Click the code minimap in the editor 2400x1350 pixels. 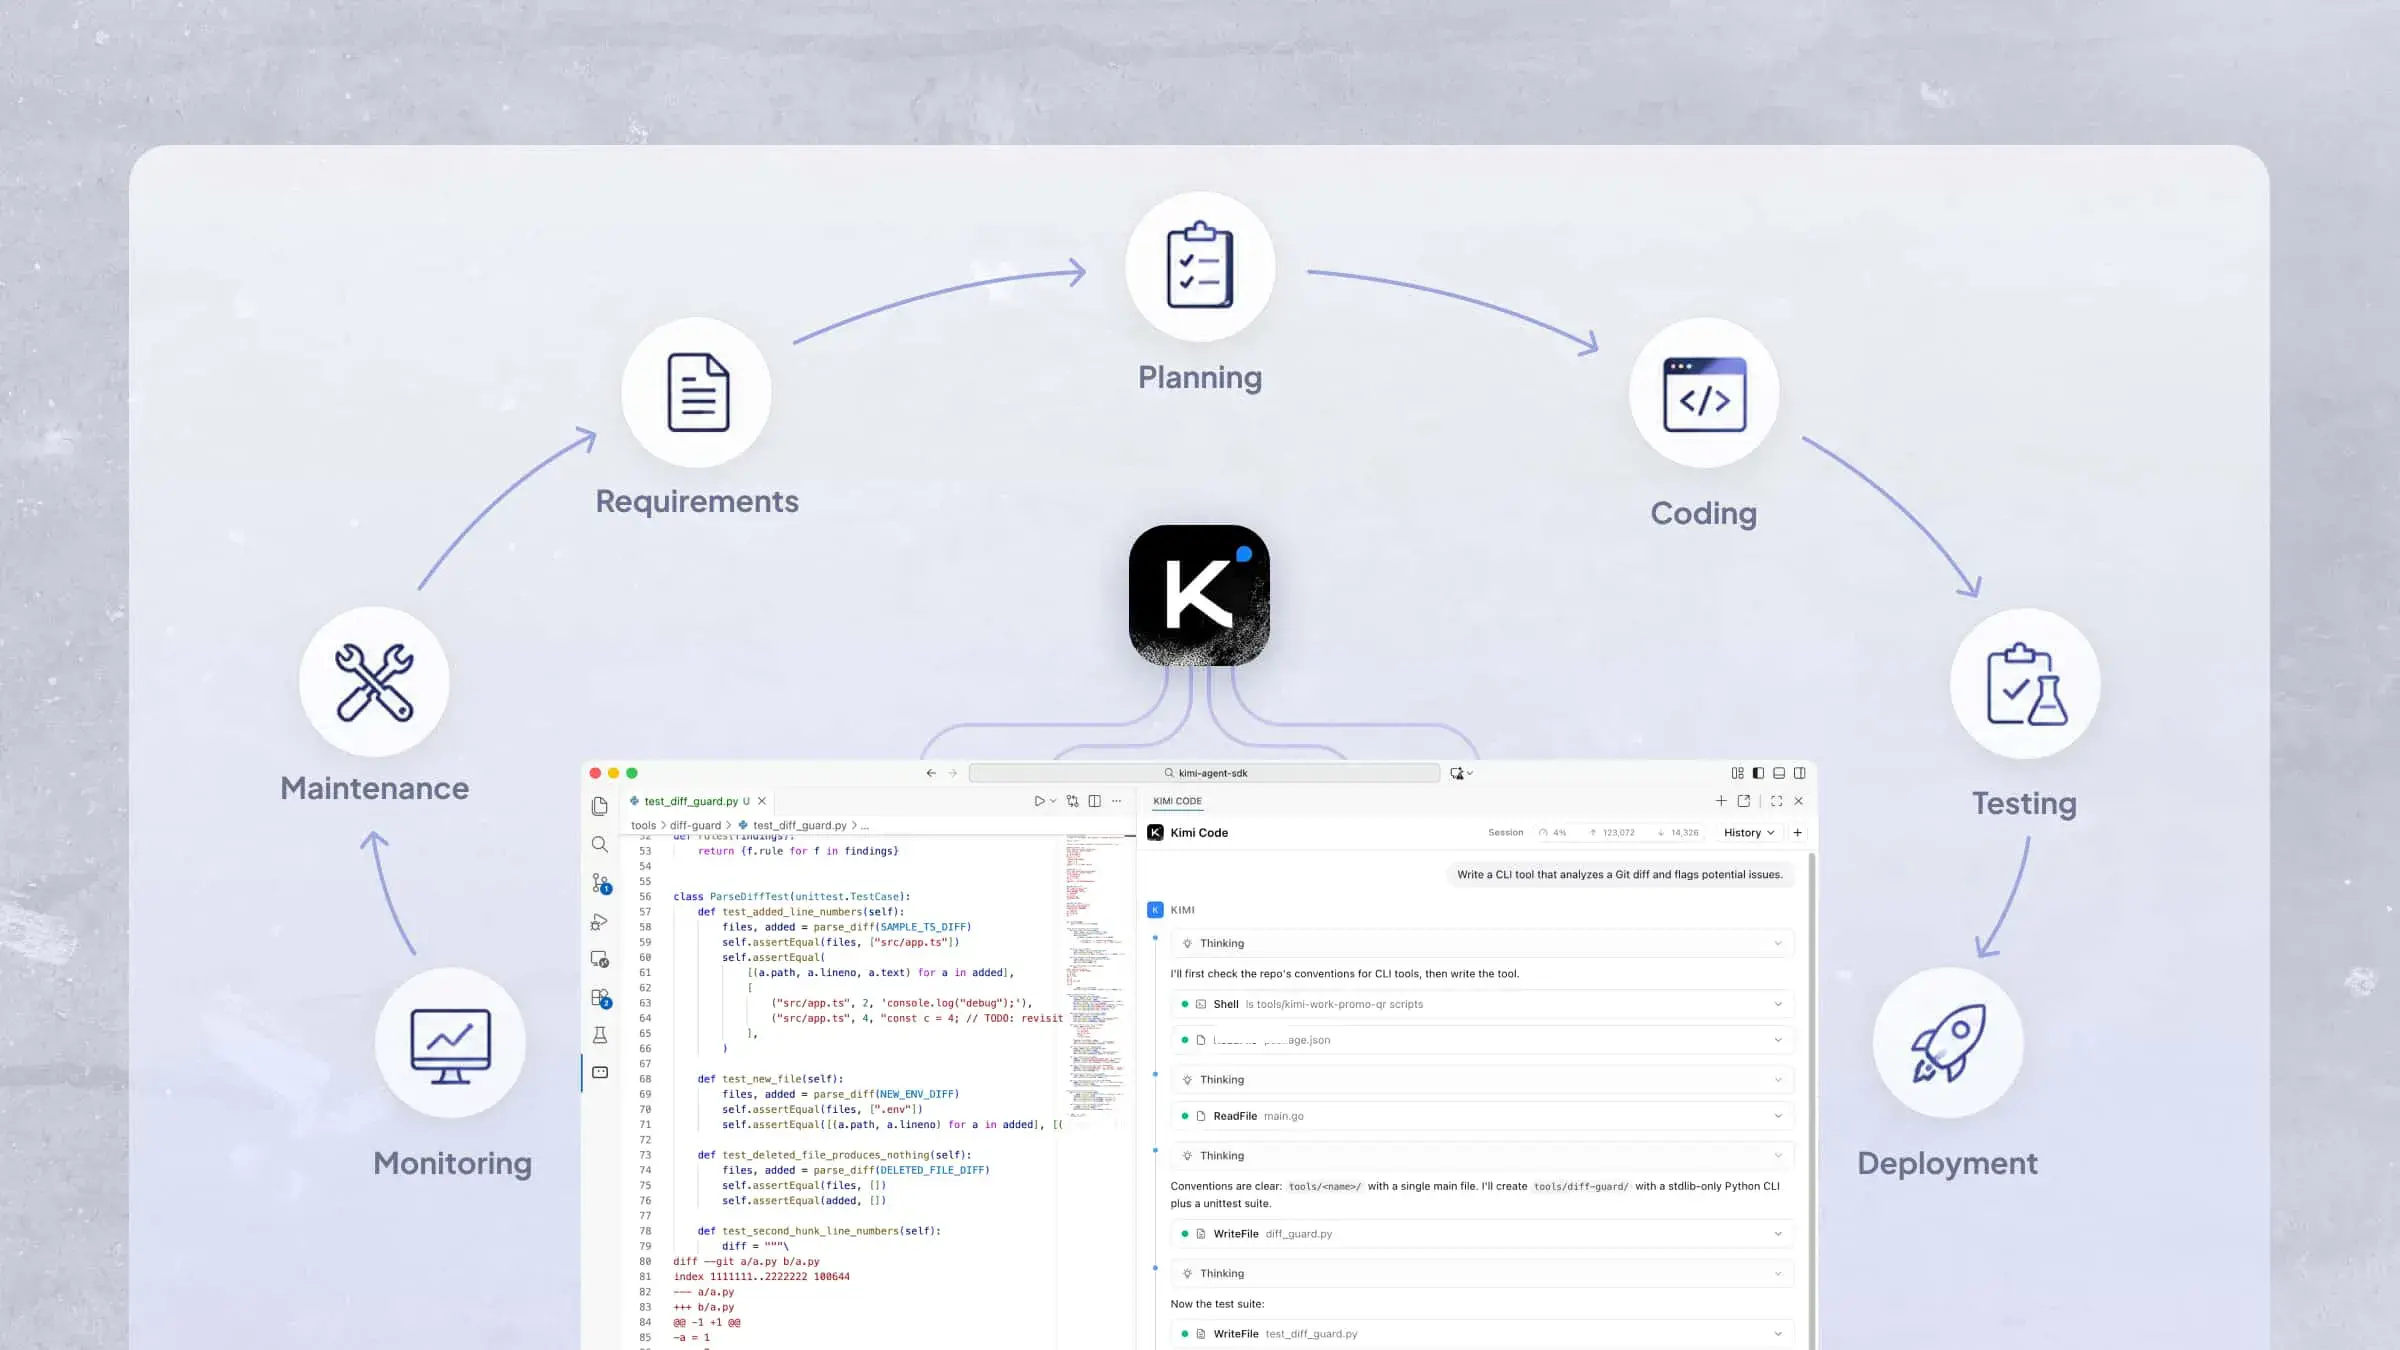point(1094,975)
